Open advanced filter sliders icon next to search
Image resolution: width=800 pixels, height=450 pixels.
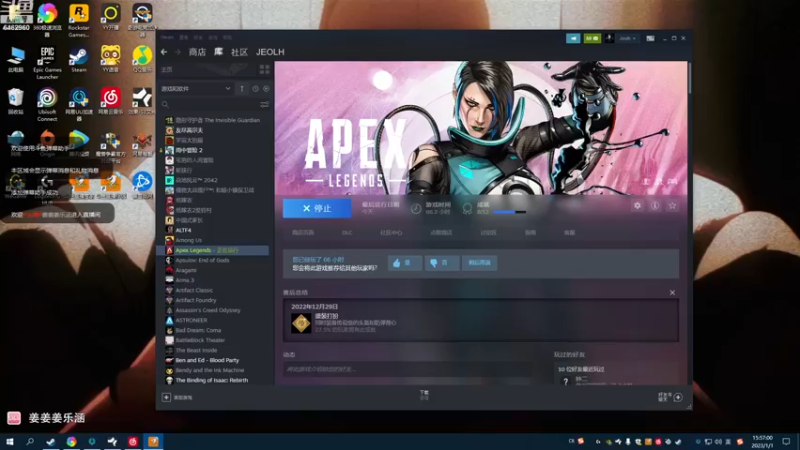(x=264, y=105)
